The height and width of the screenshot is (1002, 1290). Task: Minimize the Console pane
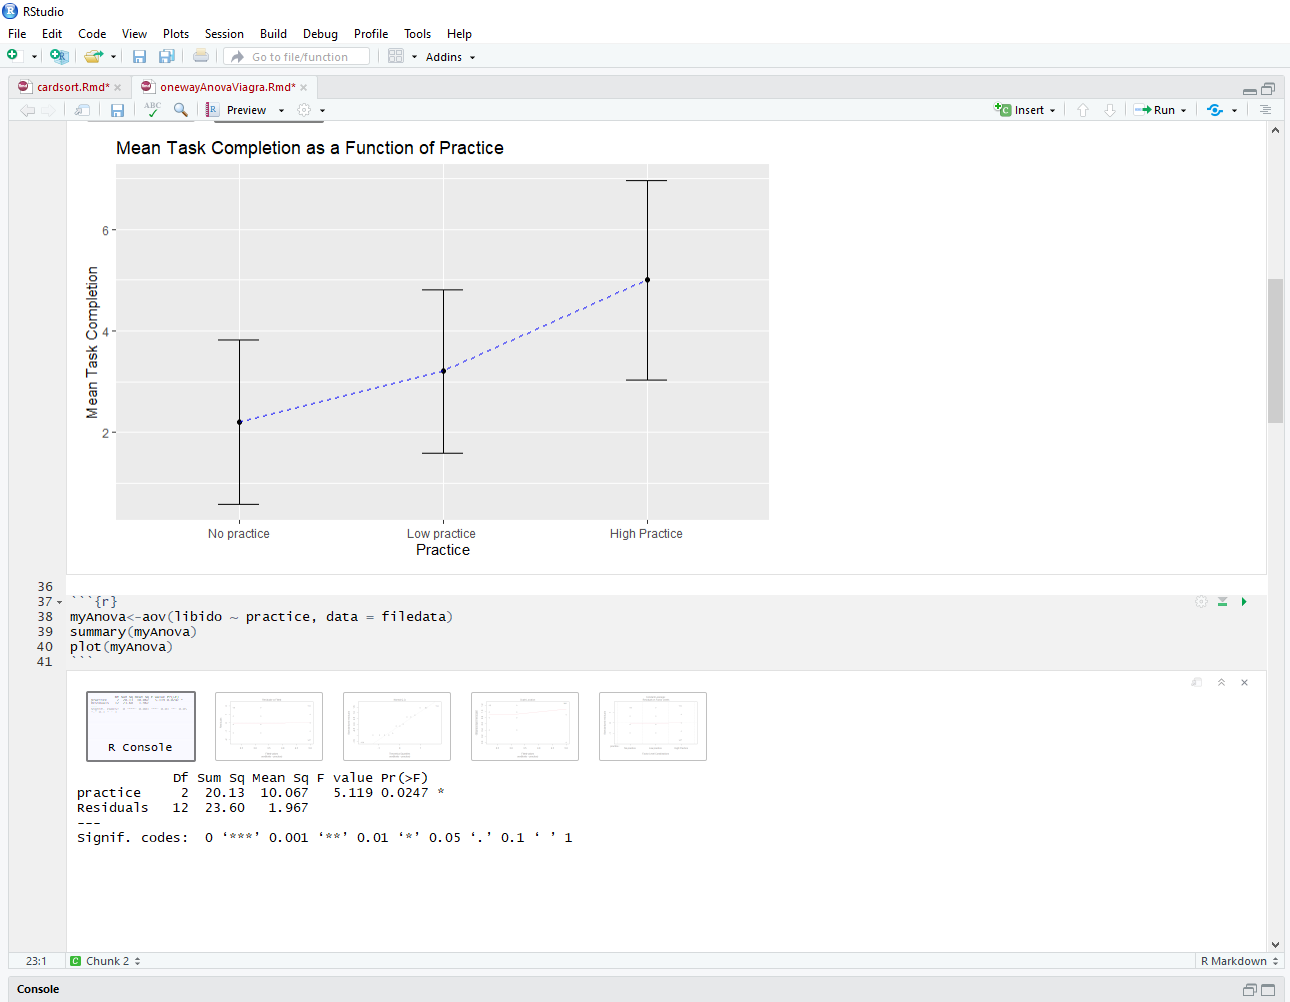(x=1250, y=990)
